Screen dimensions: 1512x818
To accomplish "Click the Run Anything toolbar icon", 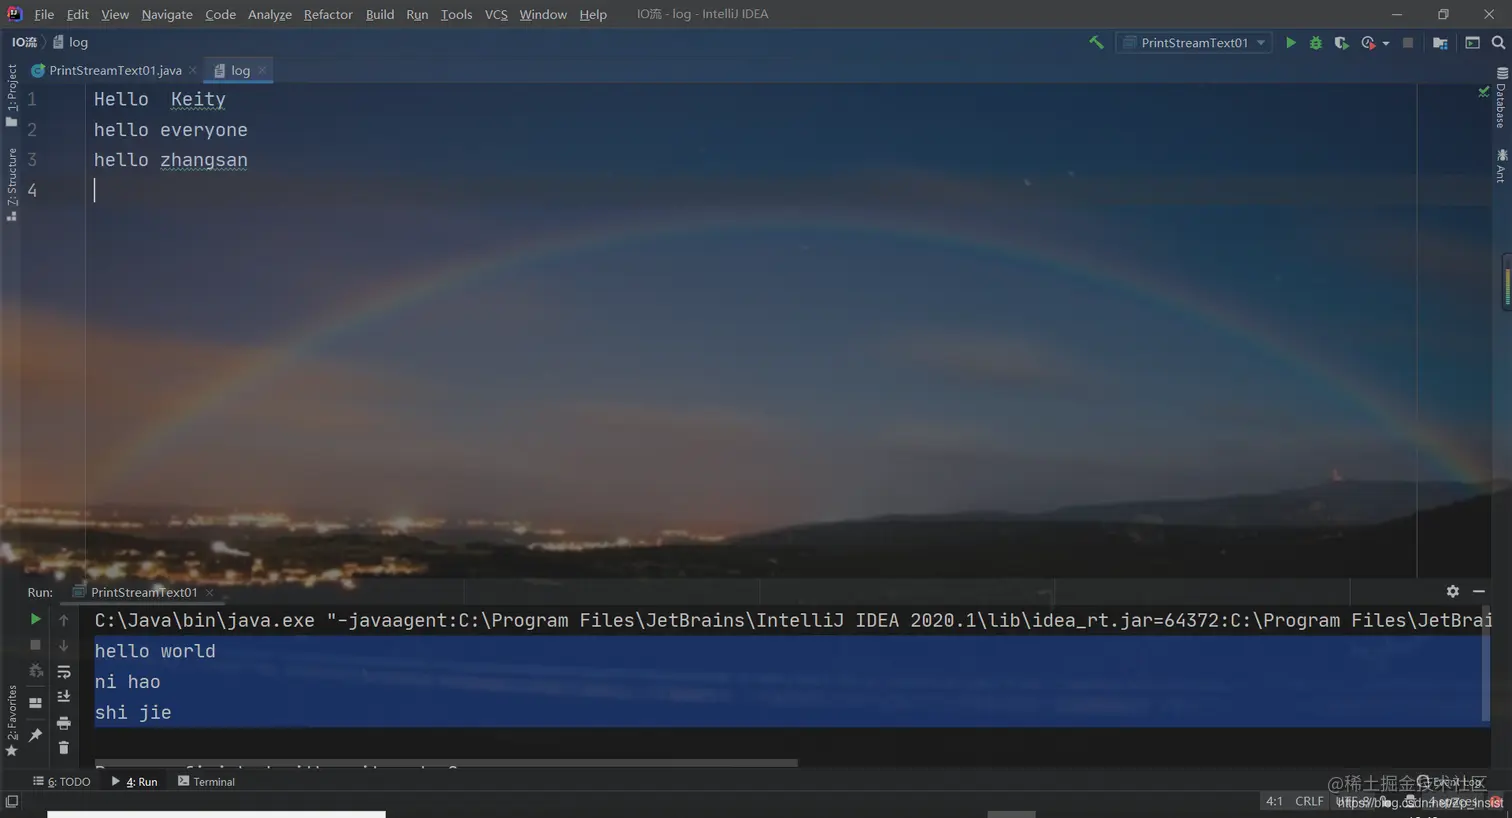I will click(1472, 43).
